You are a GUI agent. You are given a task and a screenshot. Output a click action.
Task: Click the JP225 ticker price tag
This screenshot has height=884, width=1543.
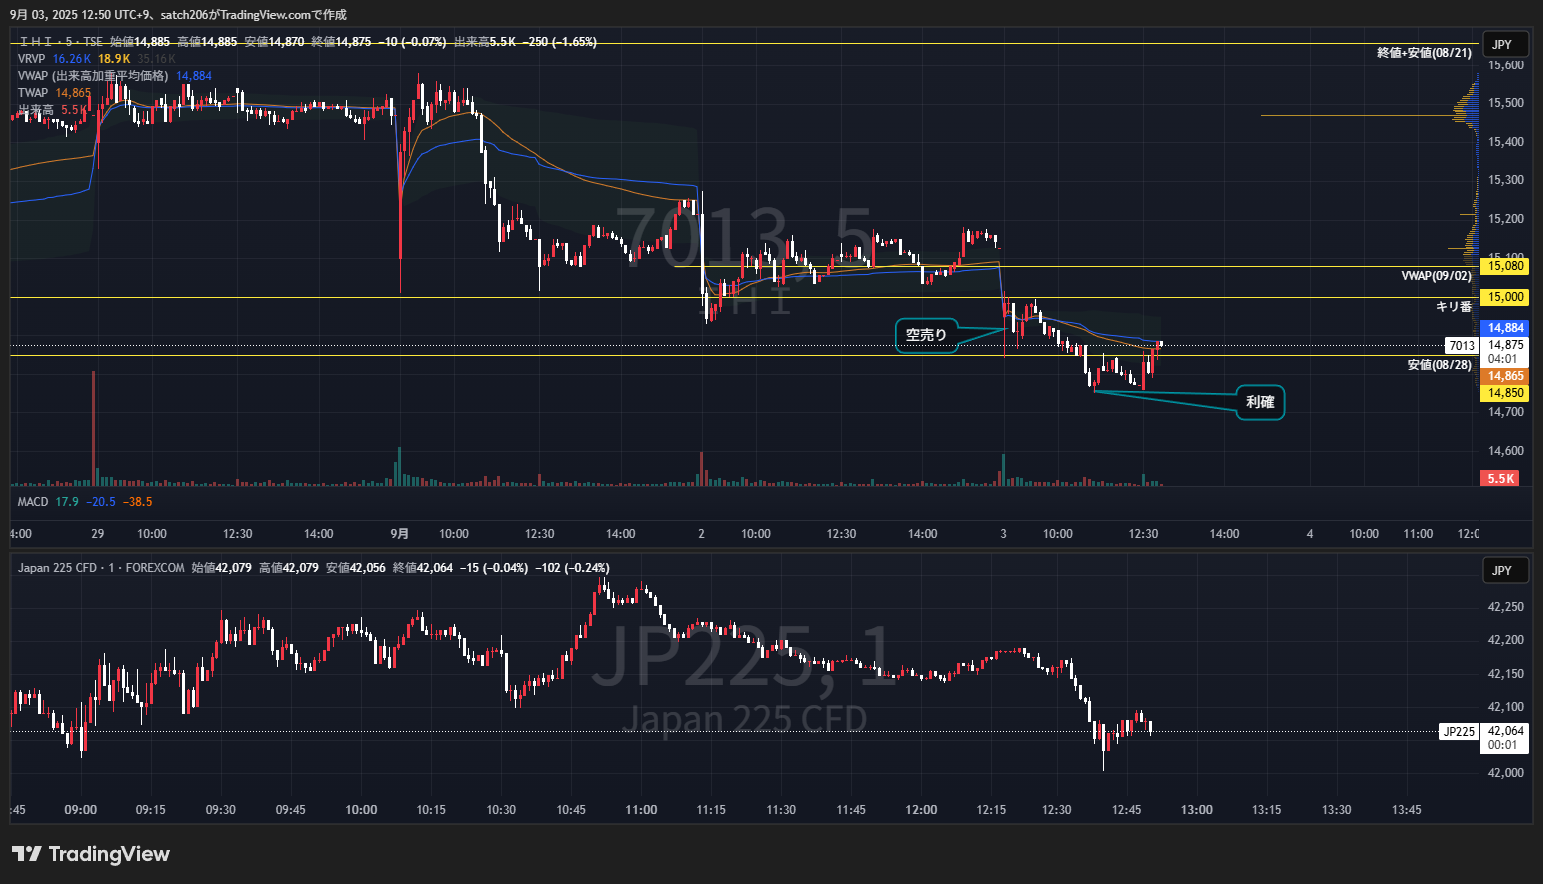point(1459,732)
